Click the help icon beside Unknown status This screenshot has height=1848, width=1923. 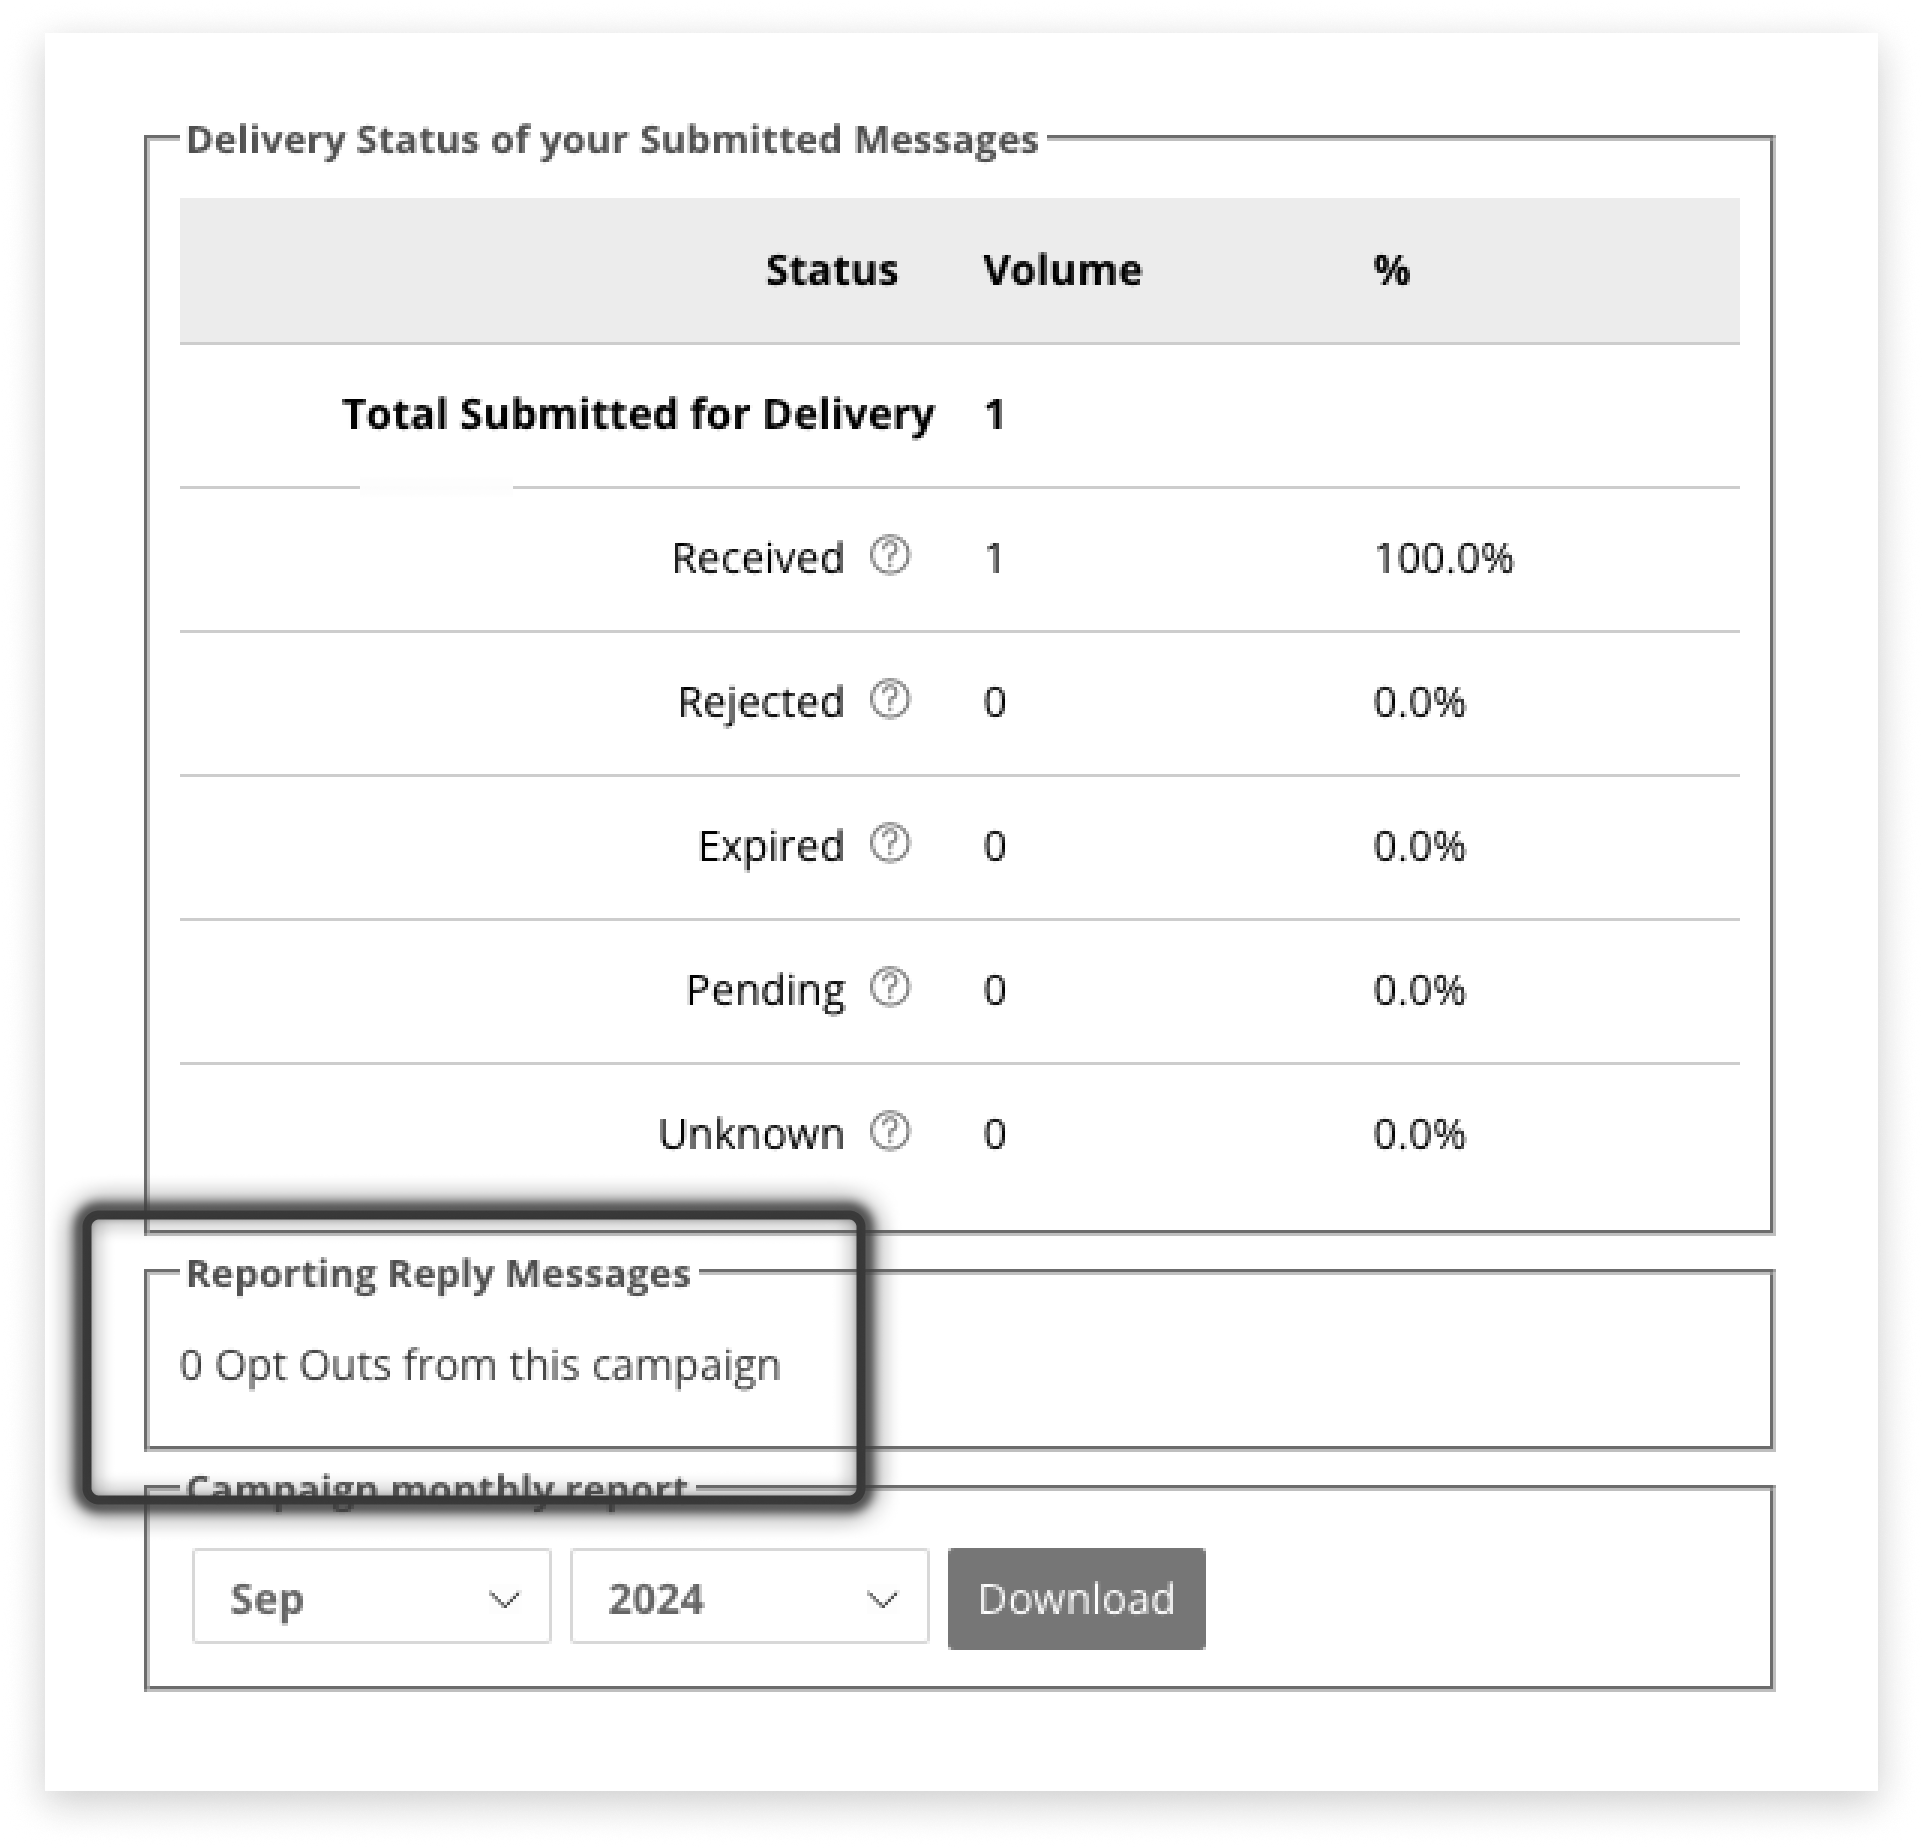pyautogui.click(x=893, y=1132)
